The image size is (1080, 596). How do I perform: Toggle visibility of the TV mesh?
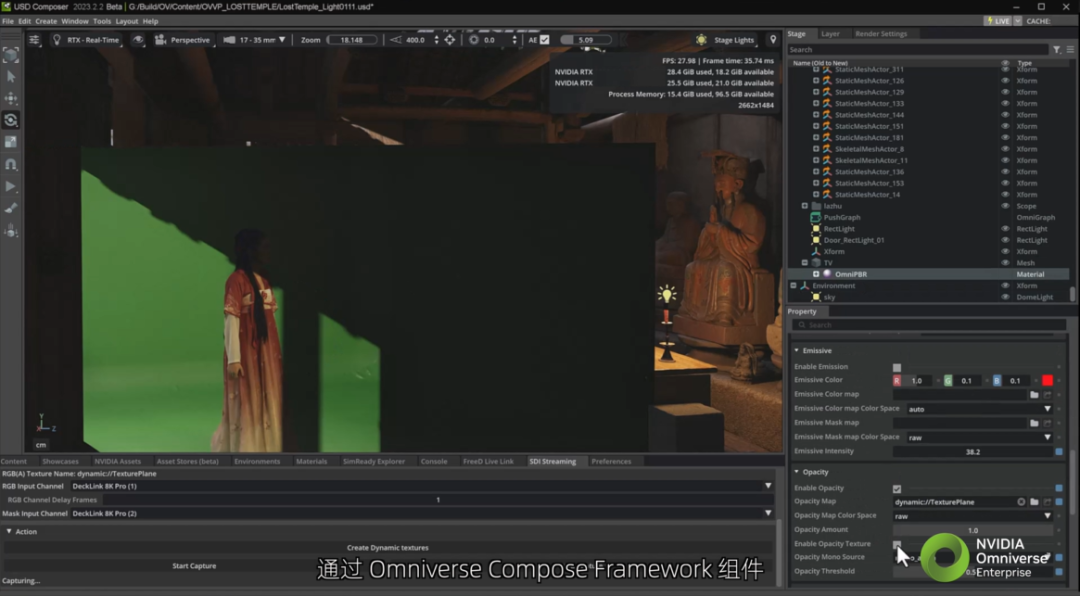[x=1005, y=263]
